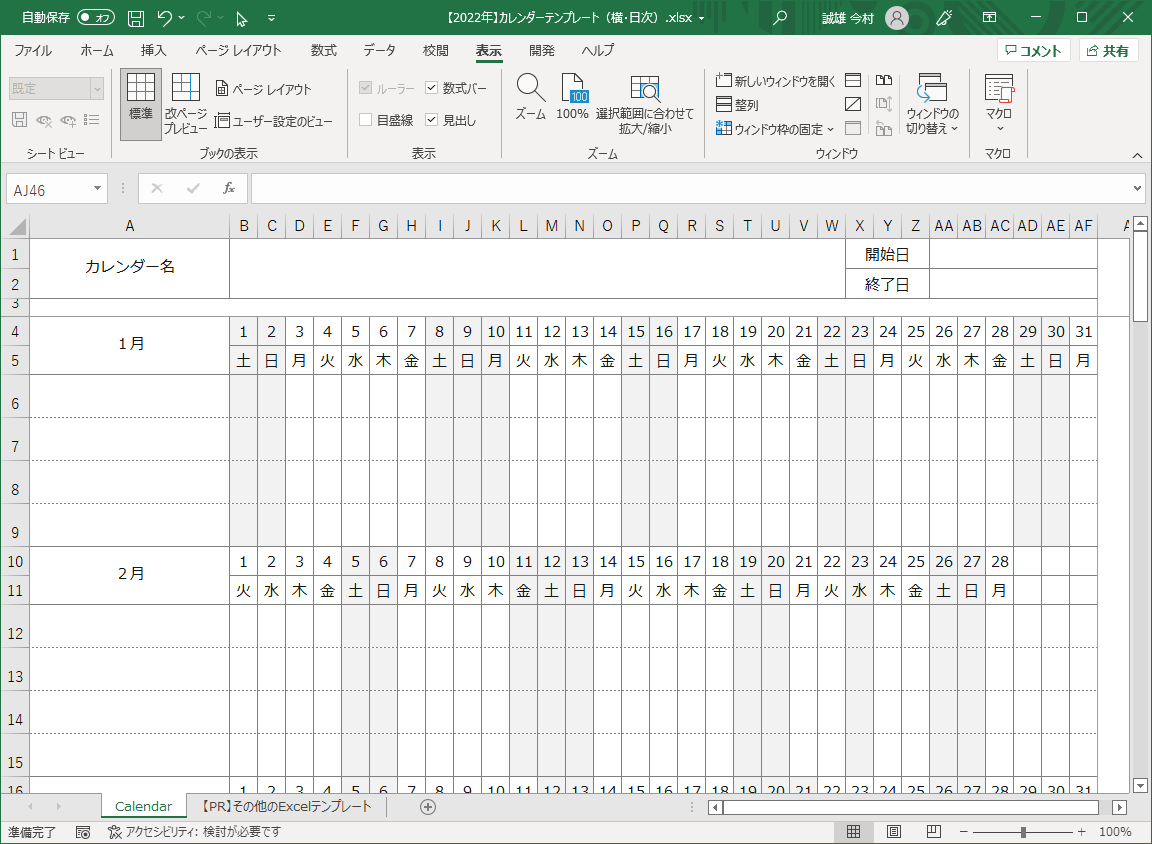
Task: Collapse the ribbon with the chevron
Action: [1137, 155]
